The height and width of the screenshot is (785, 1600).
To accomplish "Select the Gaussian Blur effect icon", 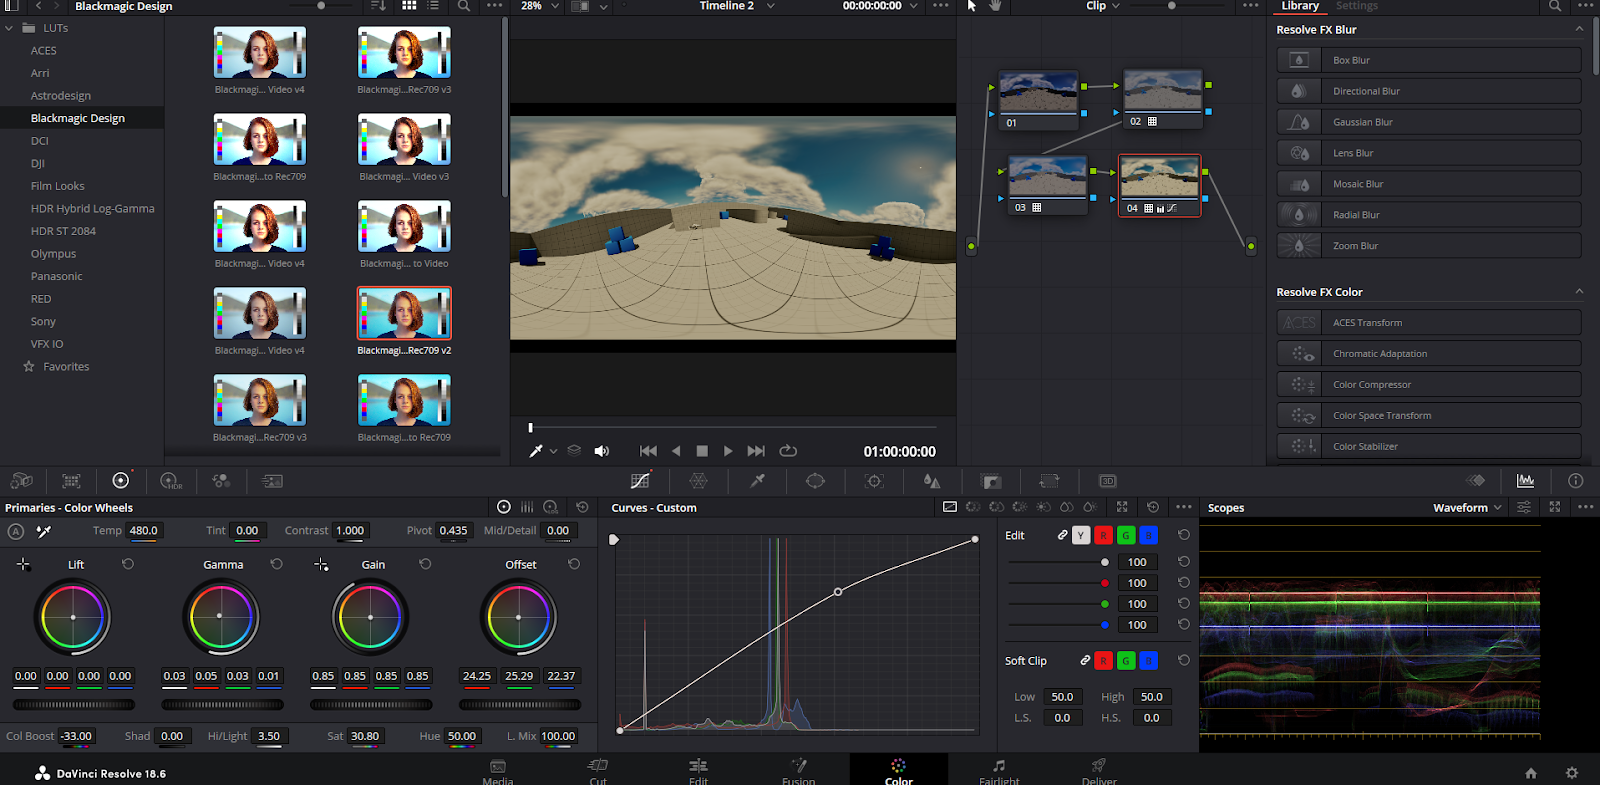I will [x=1299, y=122].
